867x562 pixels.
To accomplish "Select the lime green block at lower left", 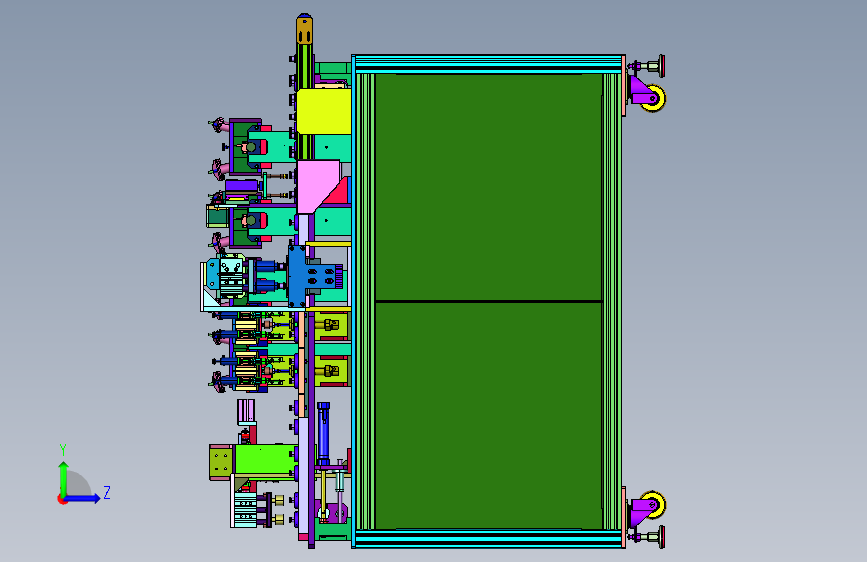I will tap(266, 459).
